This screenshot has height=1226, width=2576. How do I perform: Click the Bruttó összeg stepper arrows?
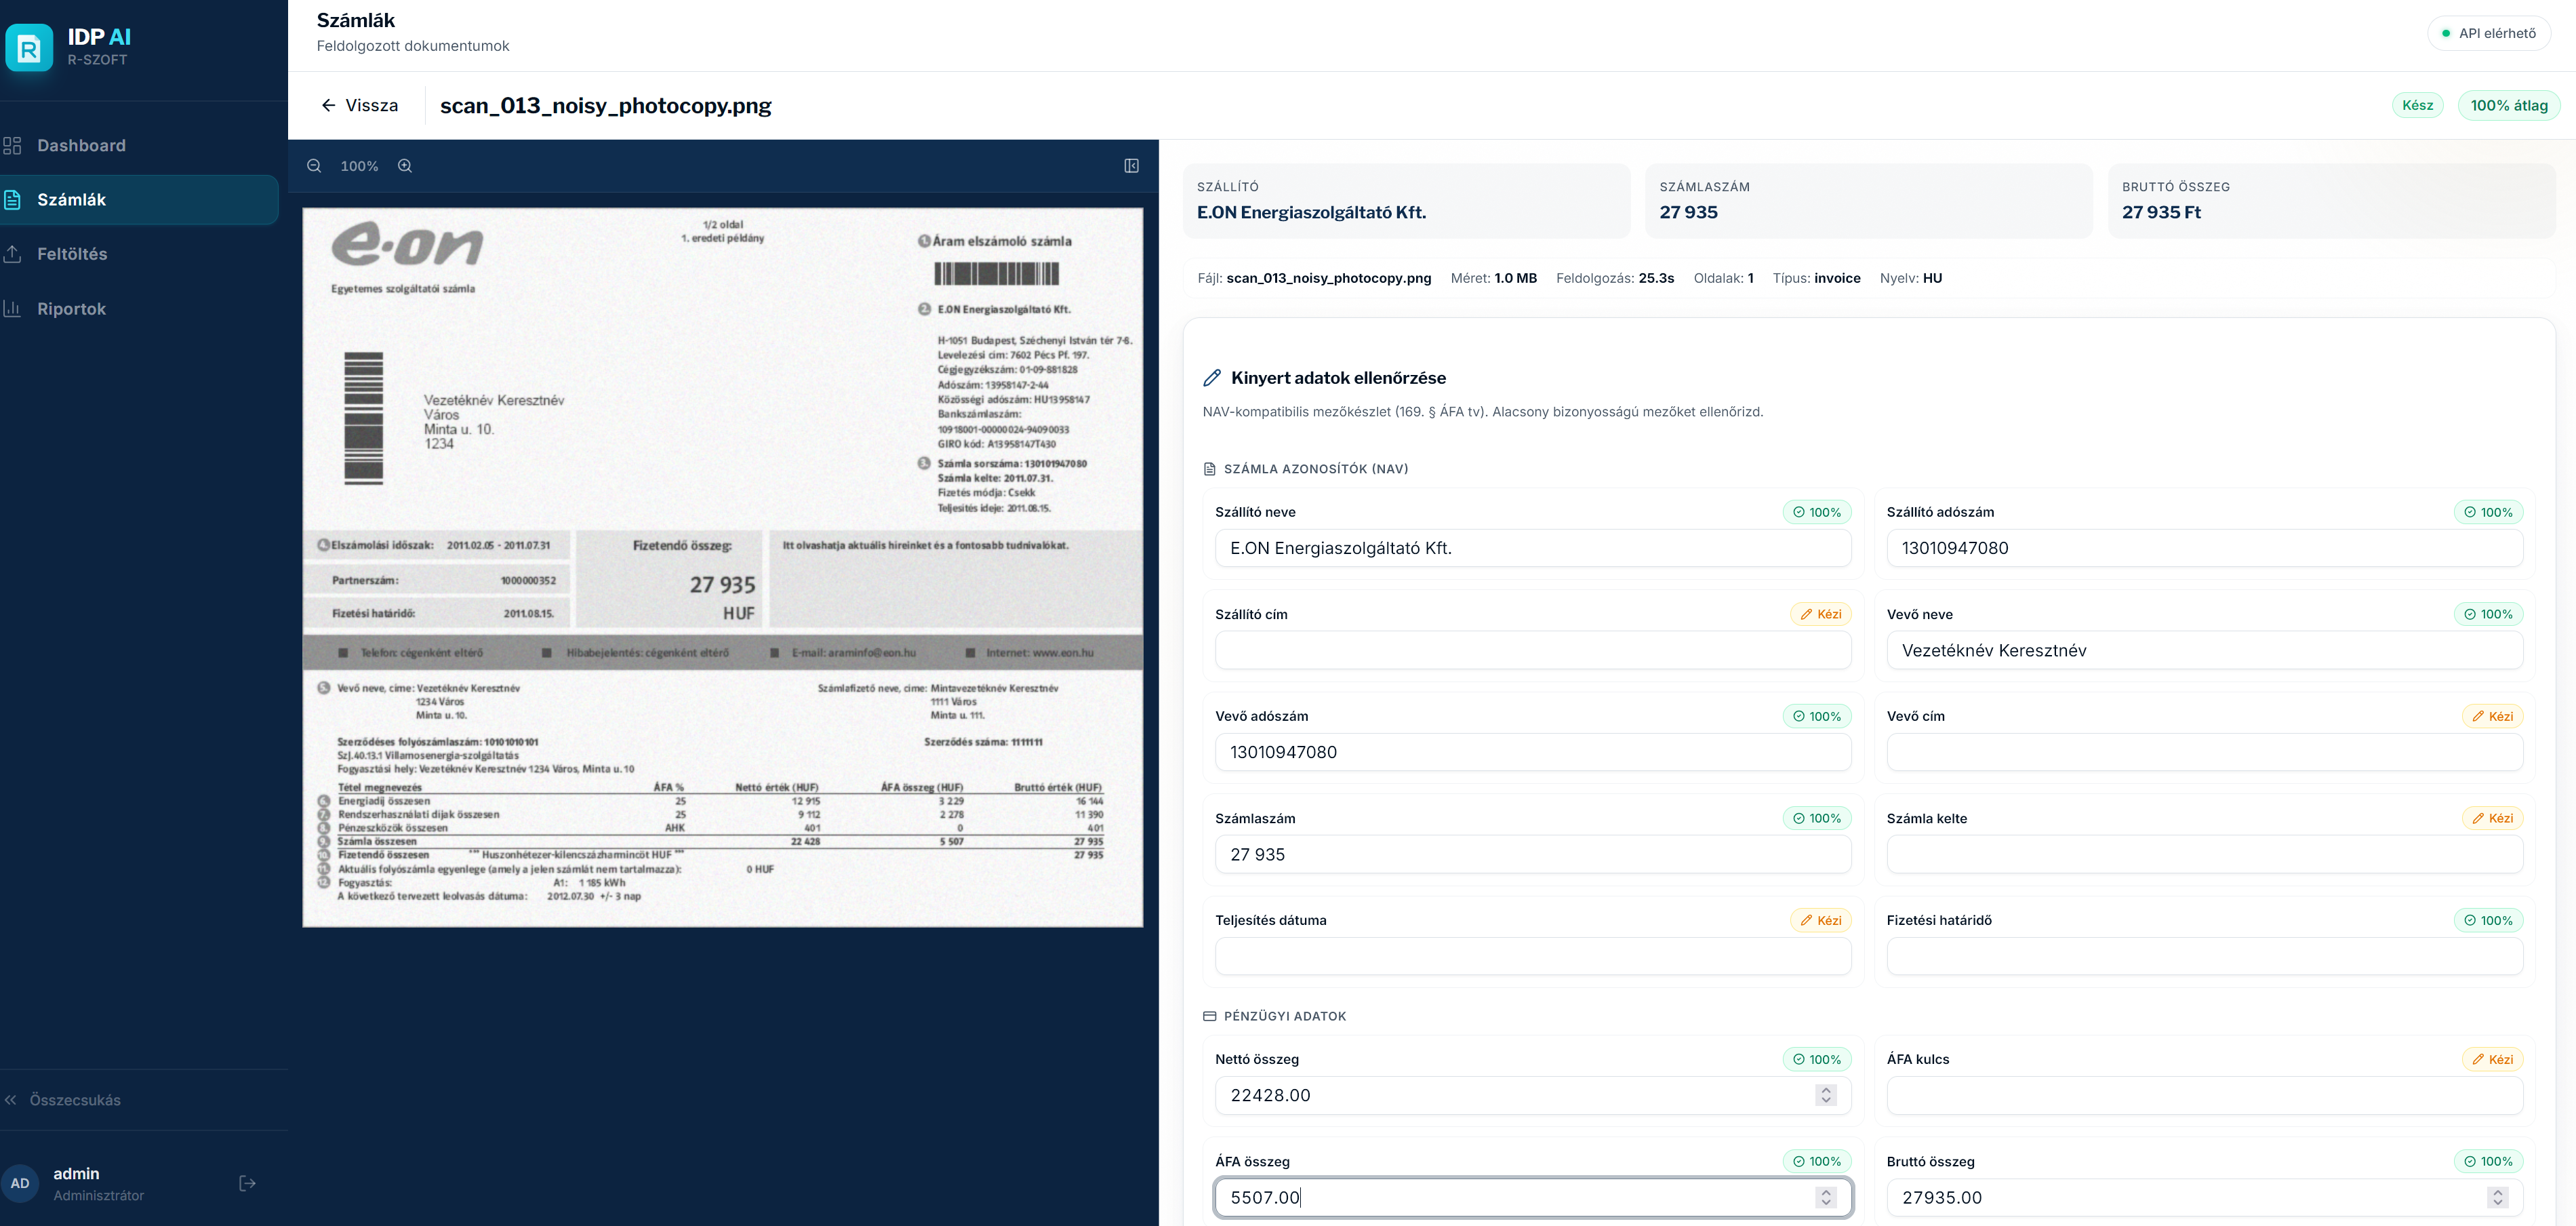2497,1197
